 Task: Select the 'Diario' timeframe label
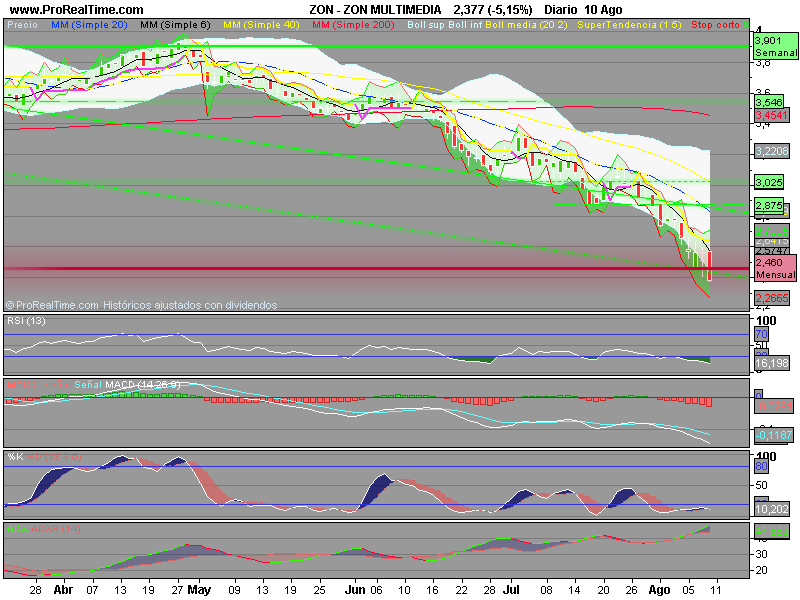pyautogui.click(x=561, y=10)
